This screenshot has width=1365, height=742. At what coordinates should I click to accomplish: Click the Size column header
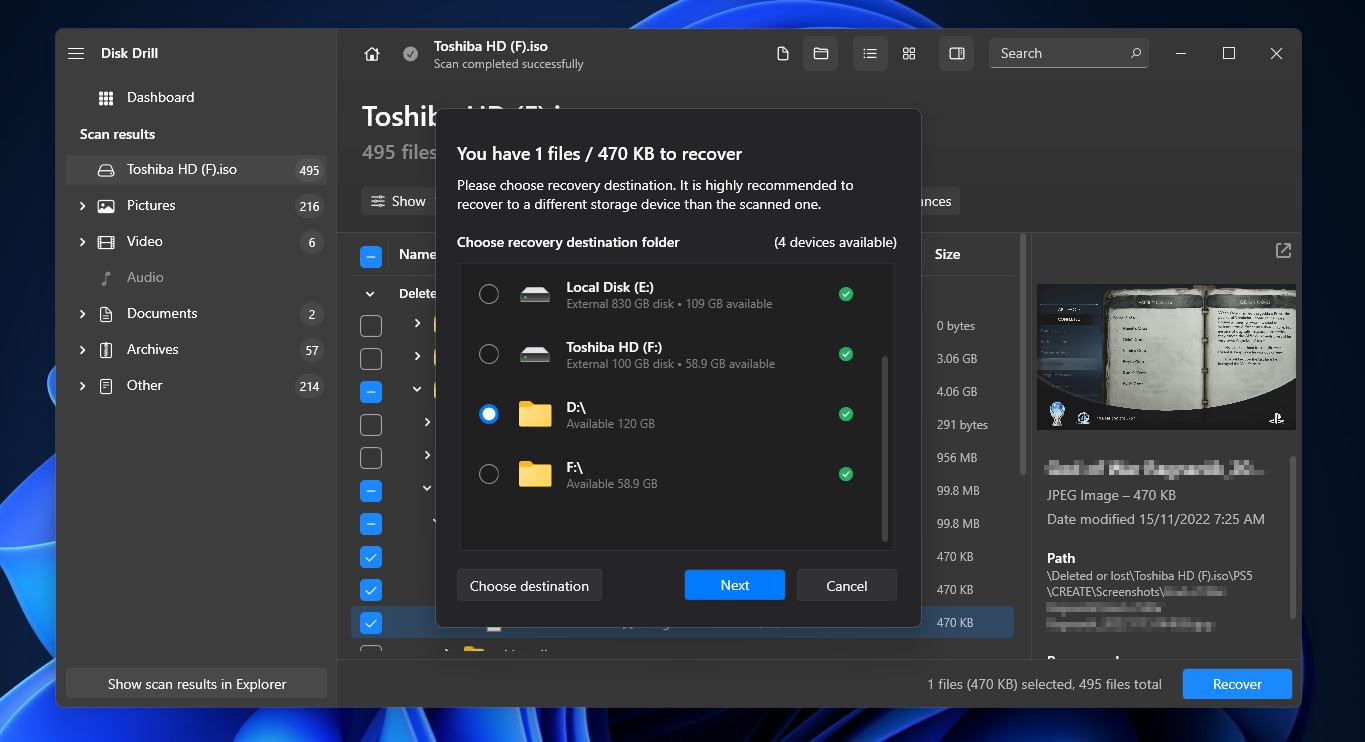(947, 255)
